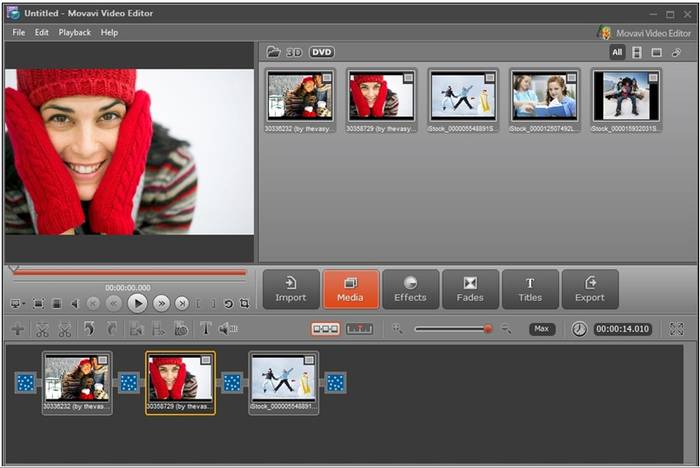Switch to the Effects tab
Image resolution: width=700 pixels, height=468 pixels.
(x=410, y=289)
